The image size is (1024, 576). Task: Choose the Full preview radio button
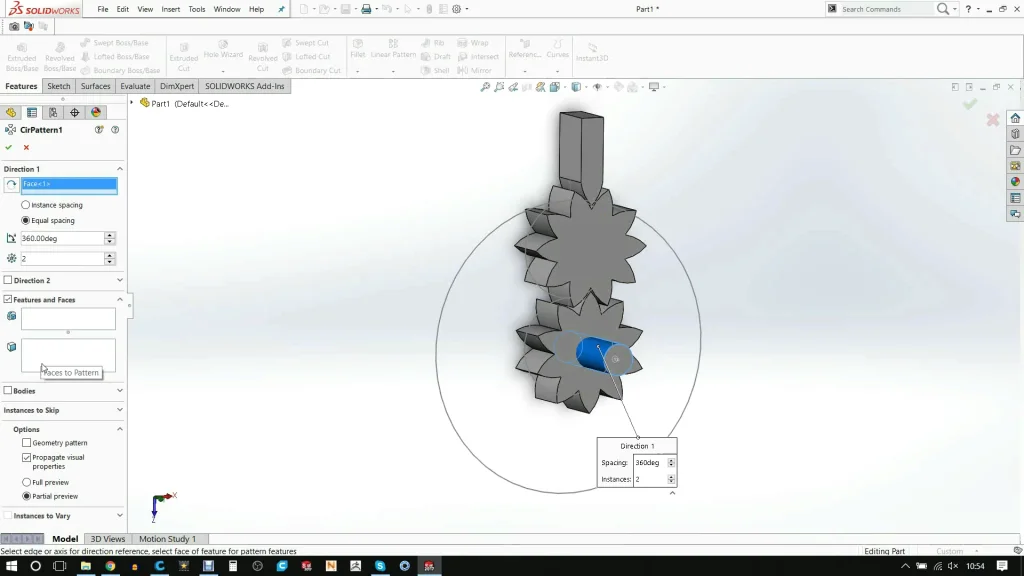click(x=26, y=482)
